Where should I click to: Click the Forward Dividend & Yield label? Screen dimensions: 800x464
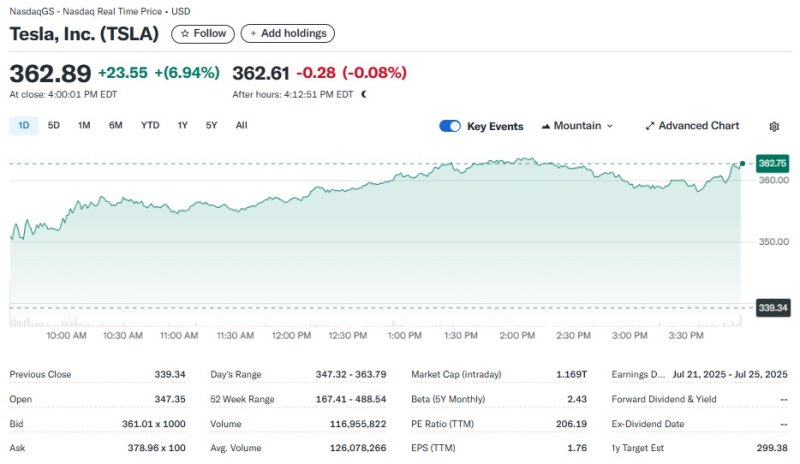[x=664, y=399]
